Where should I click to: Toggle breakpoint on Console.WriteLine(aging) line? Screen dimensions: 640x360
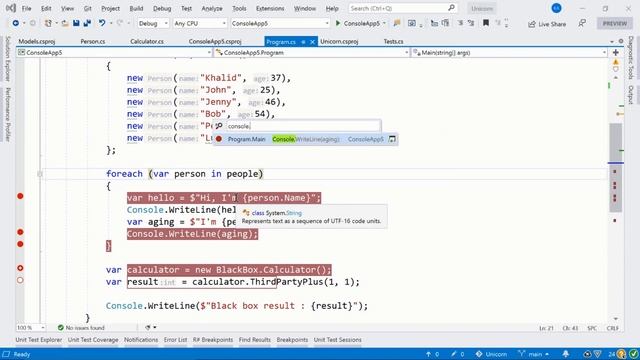(20, 232)
